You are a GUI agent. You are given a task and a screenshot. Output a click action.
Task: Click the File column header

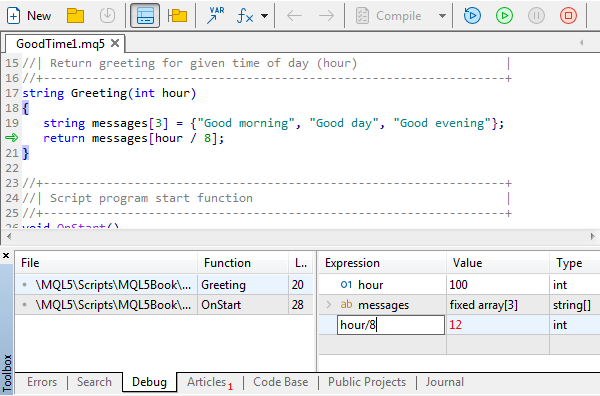(x=106, y=263)
